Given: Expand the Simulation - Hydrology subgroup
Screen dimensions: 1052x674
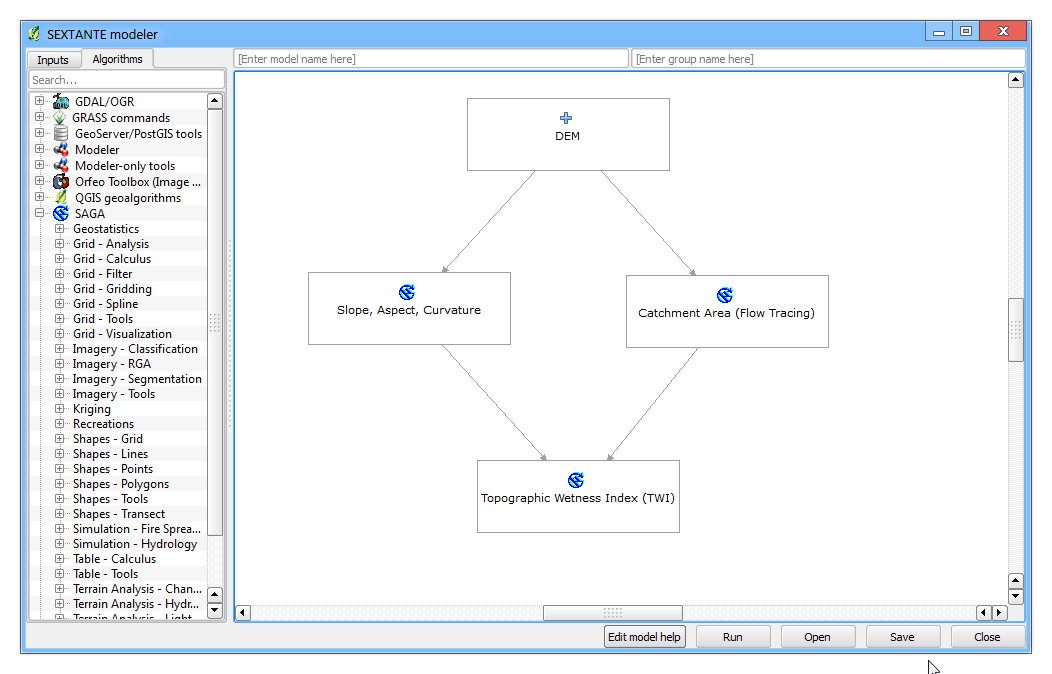Looking at the screenshot, I should click(x=60, y=544).
